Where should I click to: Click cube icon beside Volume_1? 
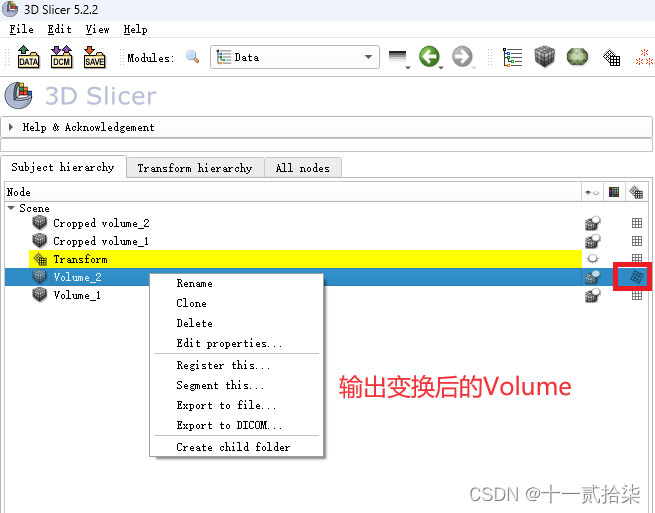tap(40, 295)
